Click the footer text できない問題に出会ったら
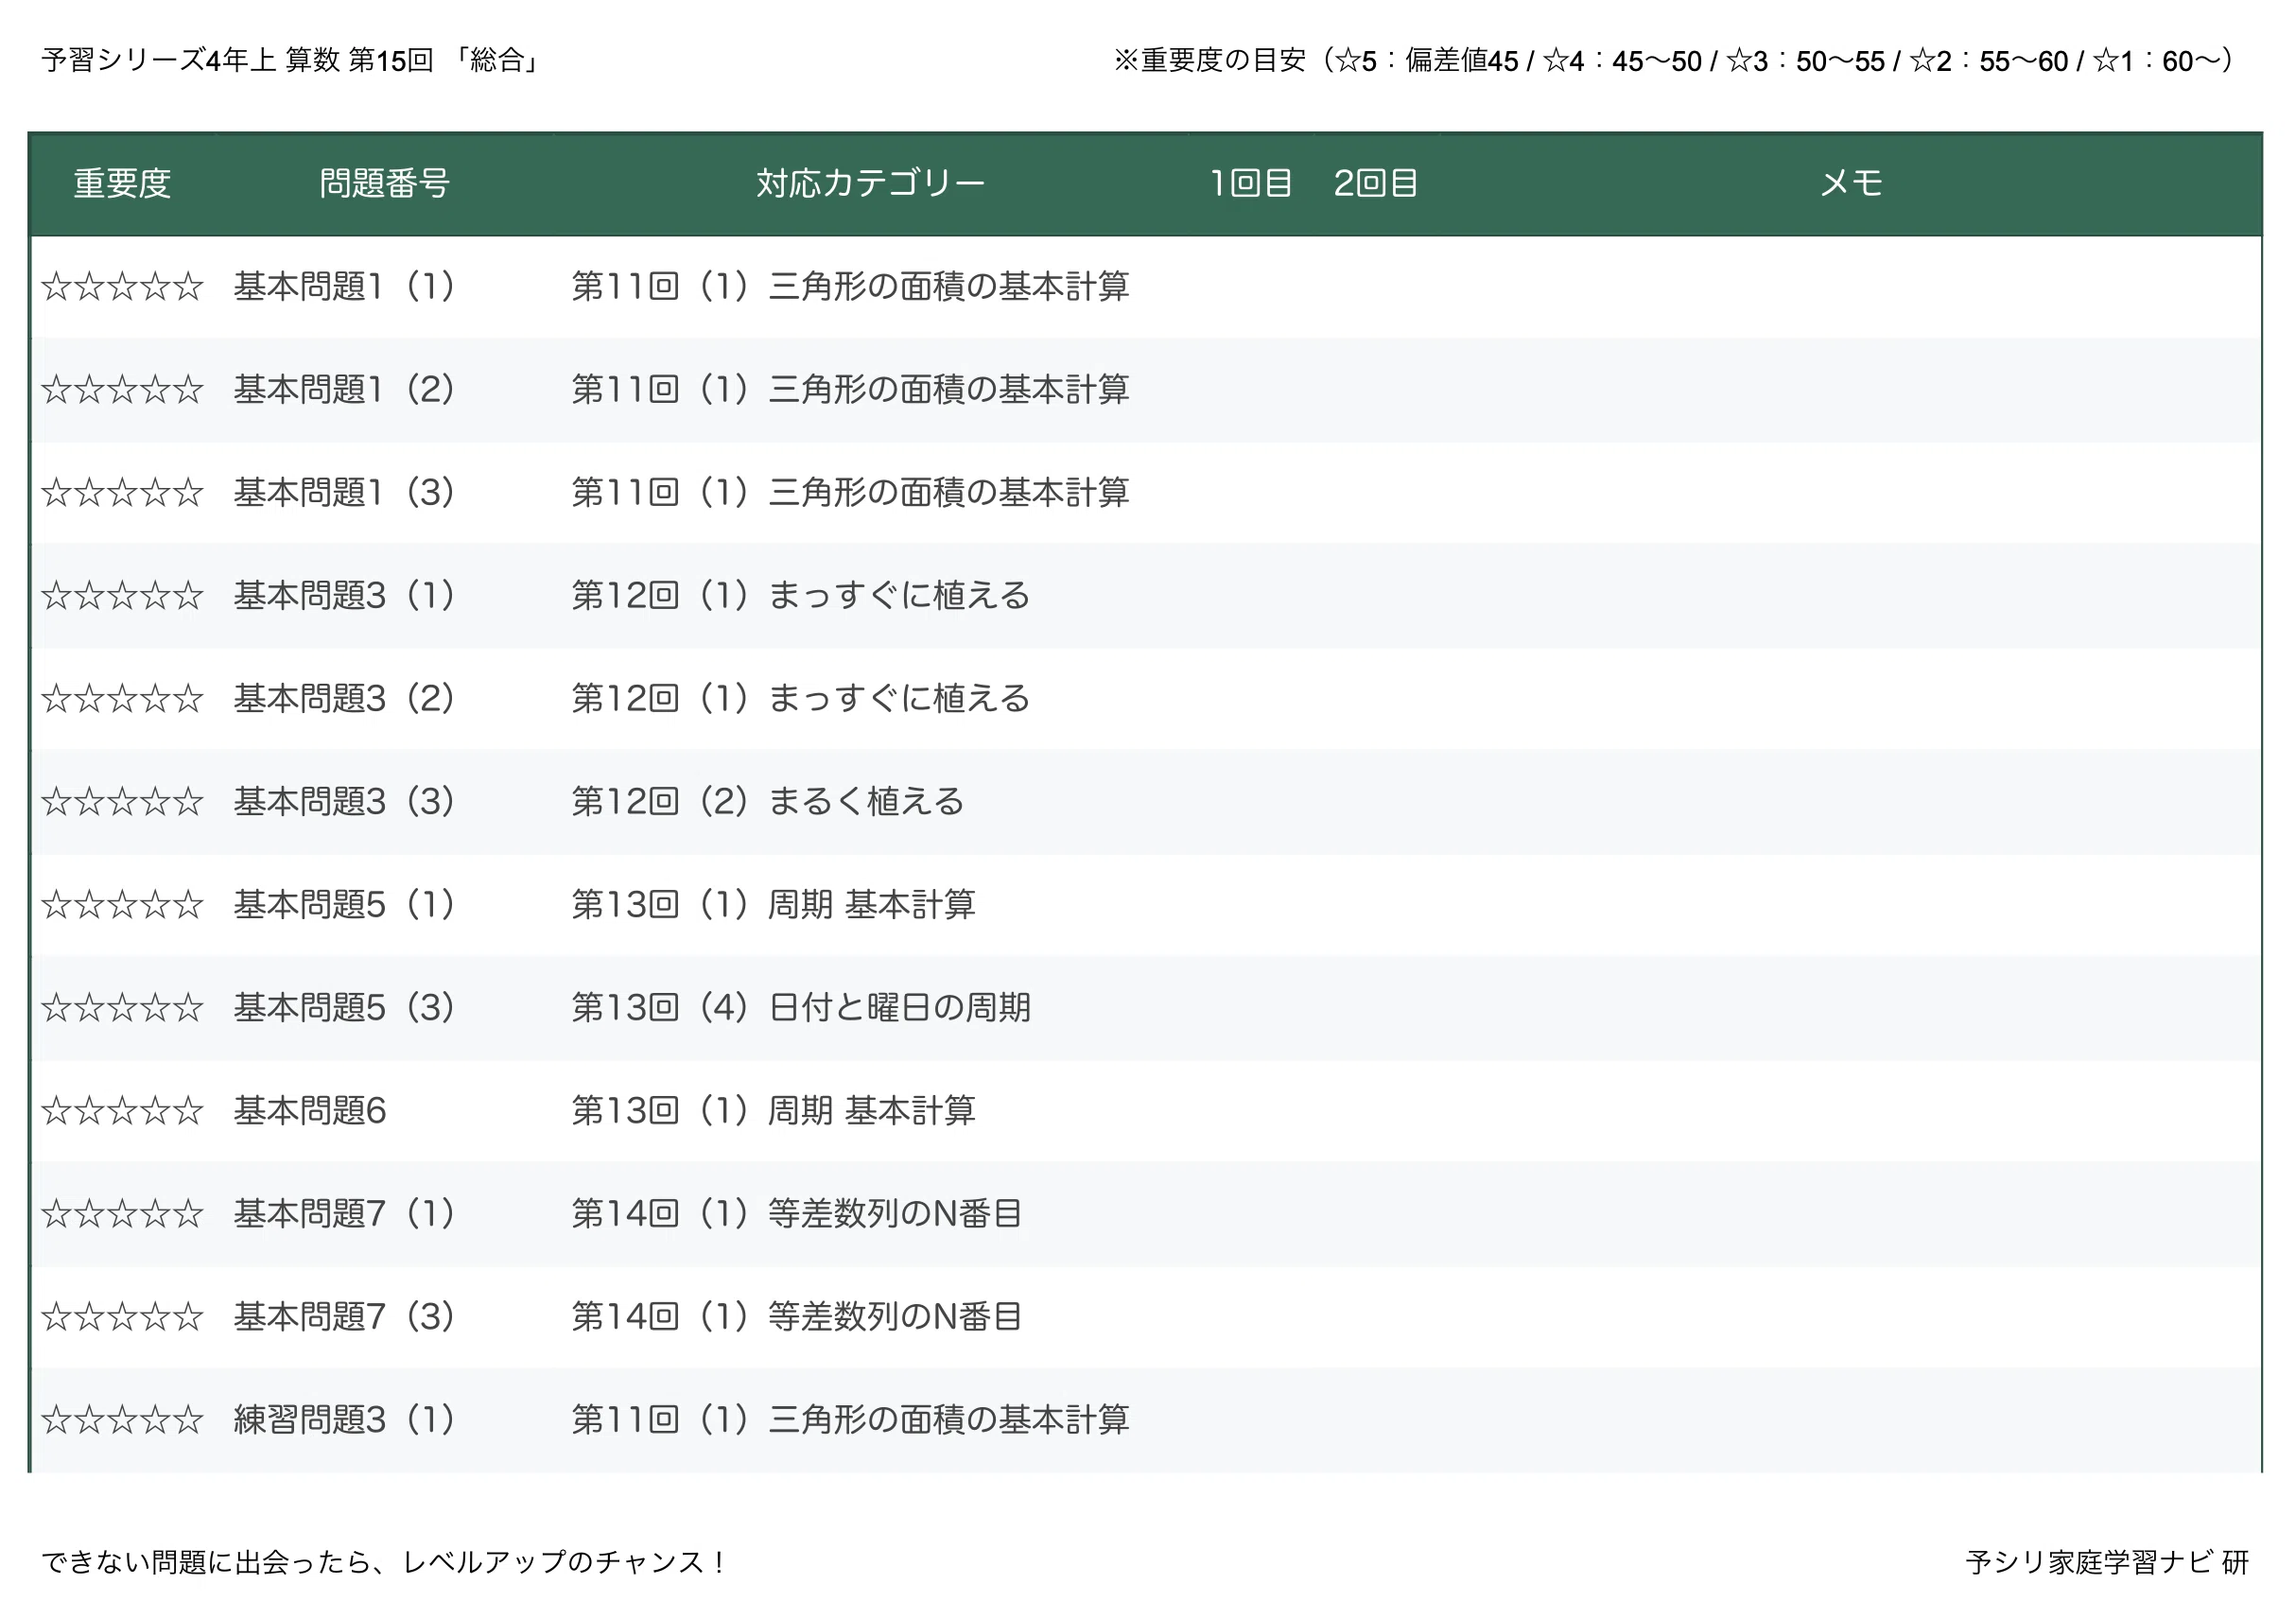The width and height of the screenshot is (2296, 1619). pos(385,1563)
